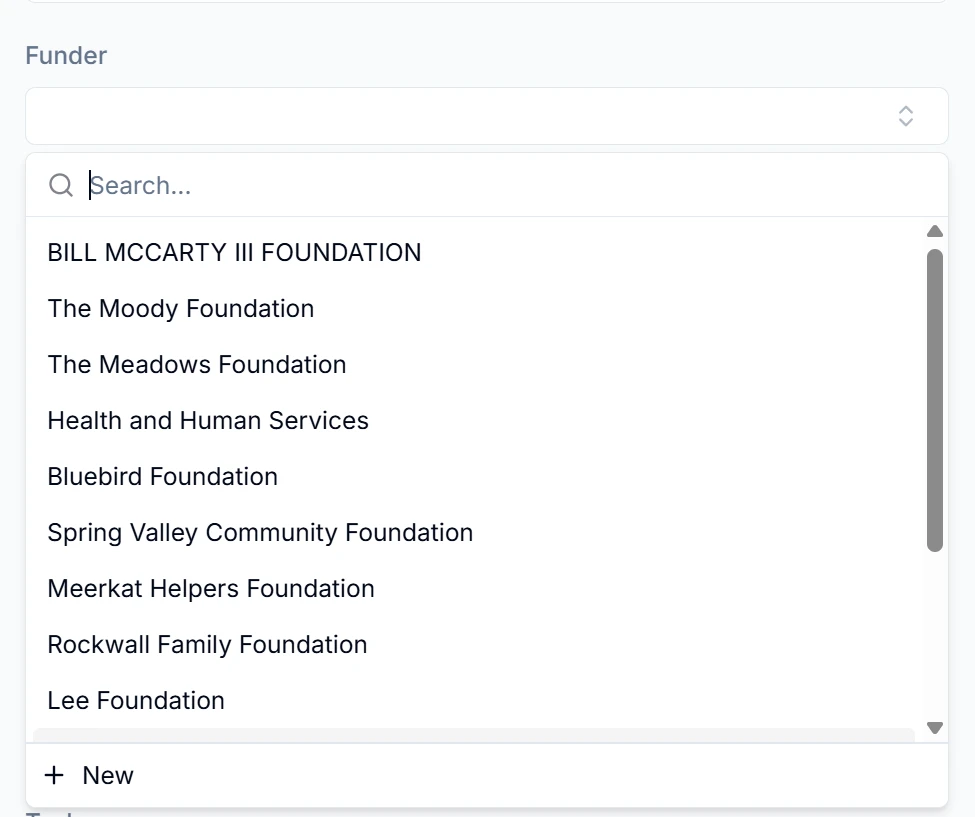Choose Rockwall Family Foundation
This screenshot has width=975, height=817.
pos(207,645)
